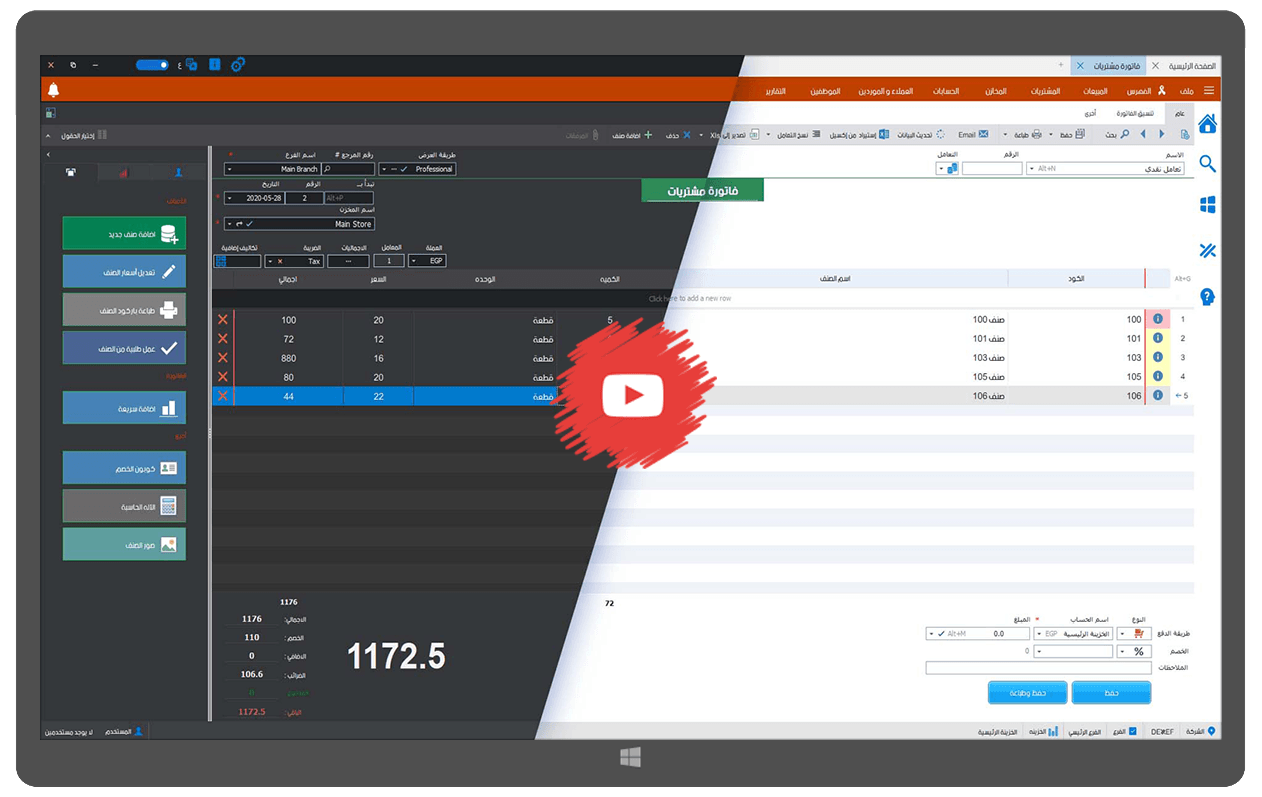Click the YouTube play button

(632, 397)
